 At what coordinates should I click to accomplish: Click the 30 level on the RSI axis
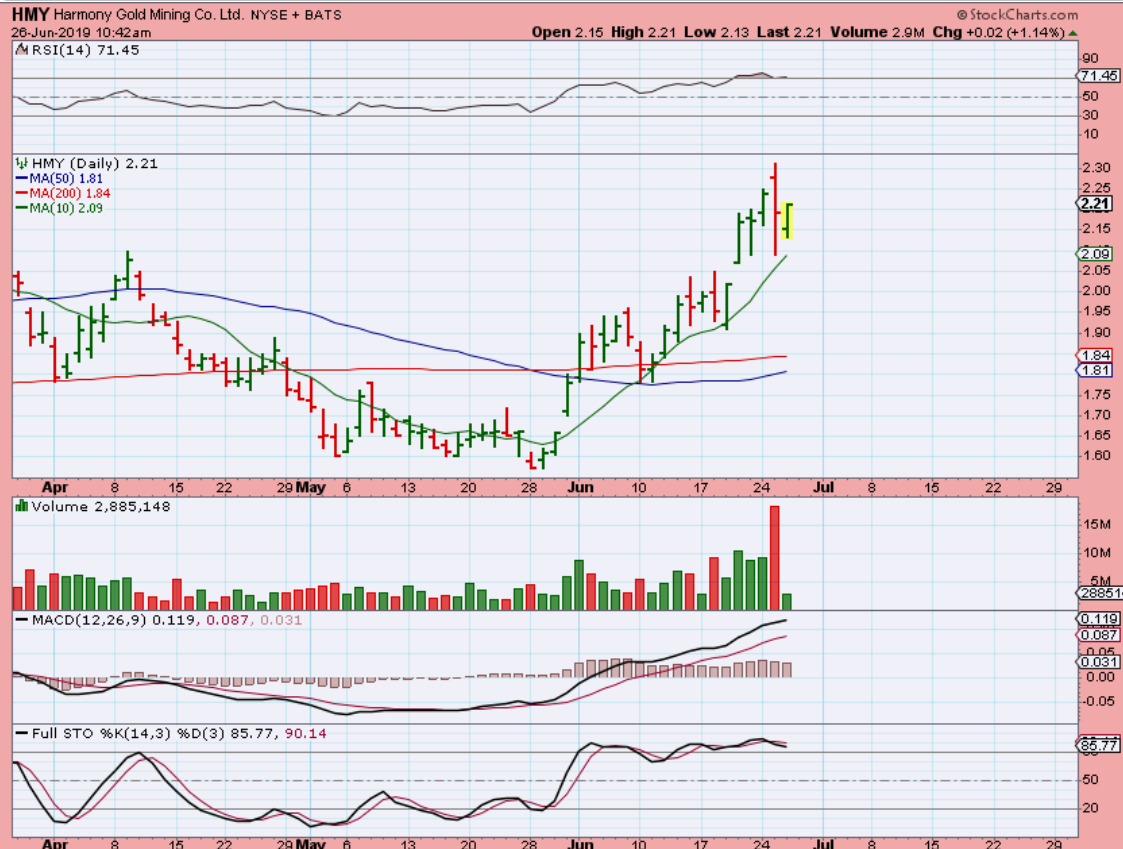[1090, 115]
